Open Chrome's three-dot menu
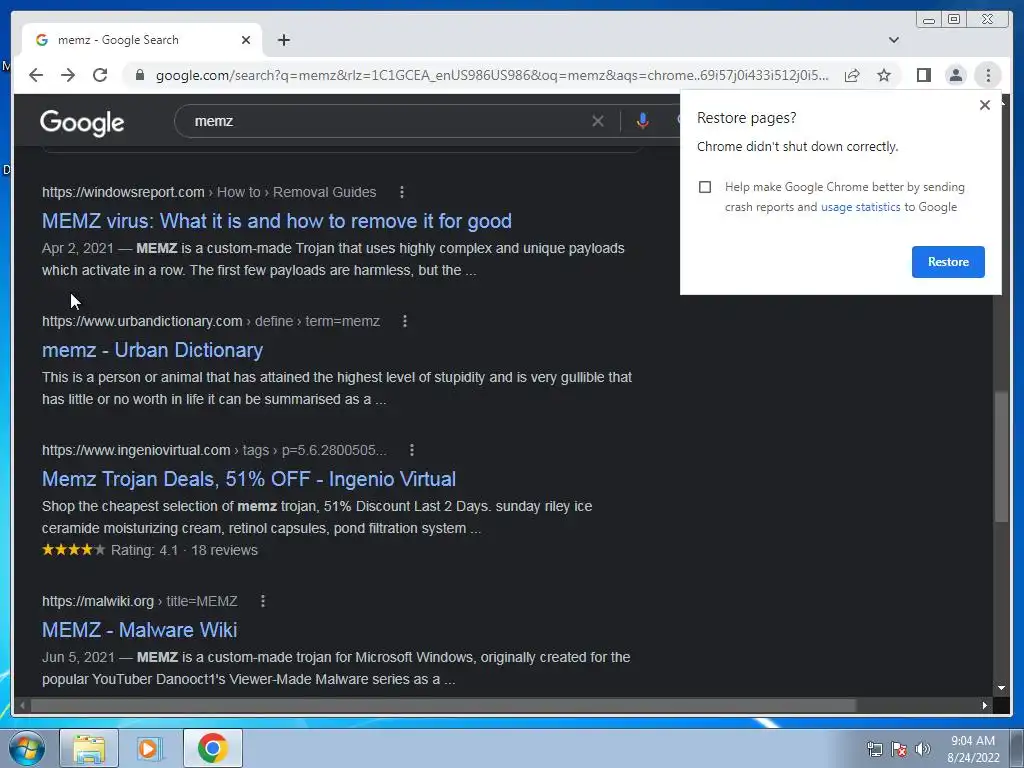1024x768 pixels. (988, 75)
